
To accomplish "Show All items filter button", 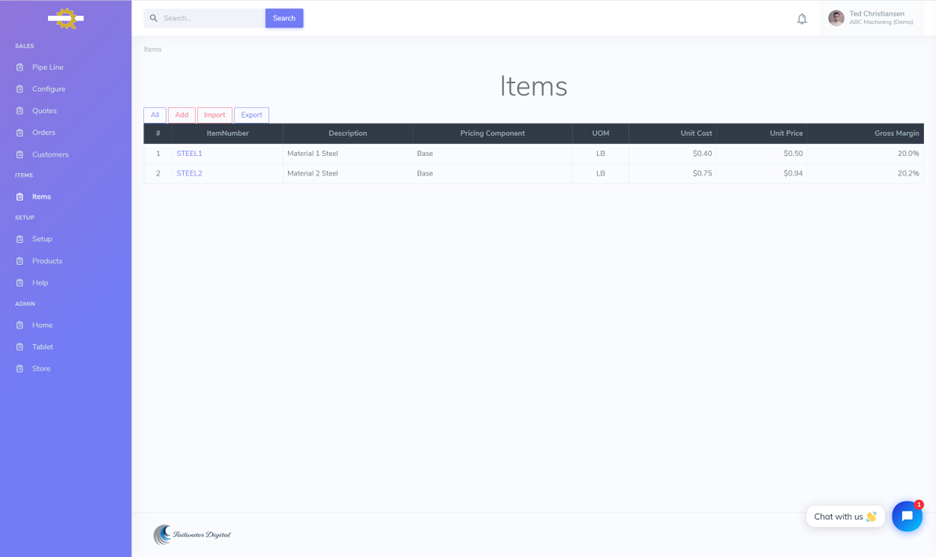I will click(x=154, y=115).
